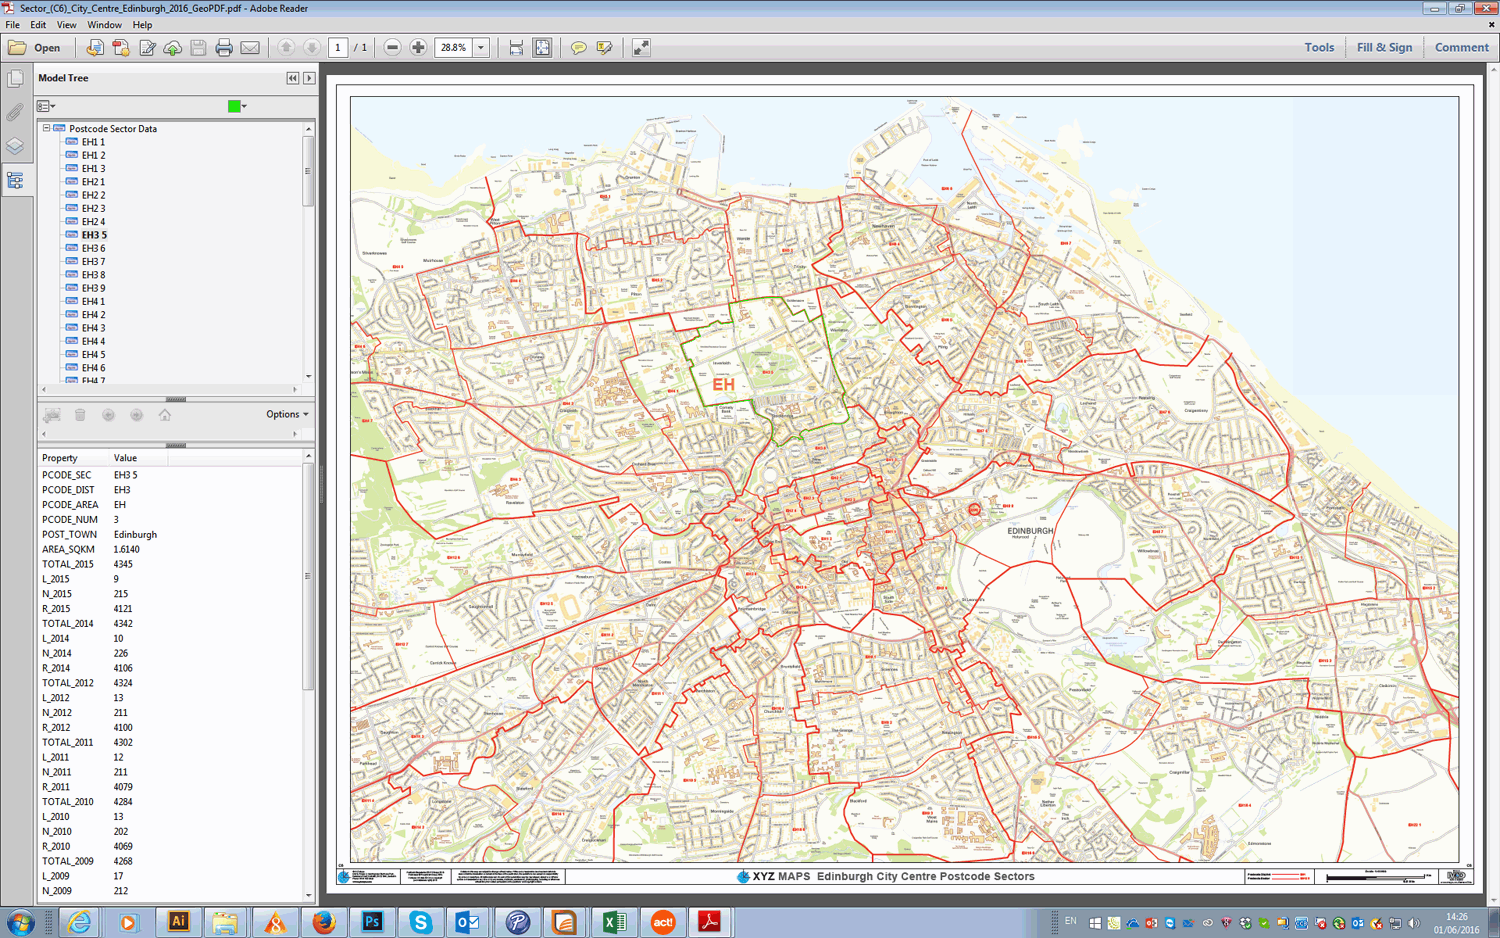Click the Open text button
Image resolution: width=1500 pixels, height=938 pixels.
[x=47, y=47]
